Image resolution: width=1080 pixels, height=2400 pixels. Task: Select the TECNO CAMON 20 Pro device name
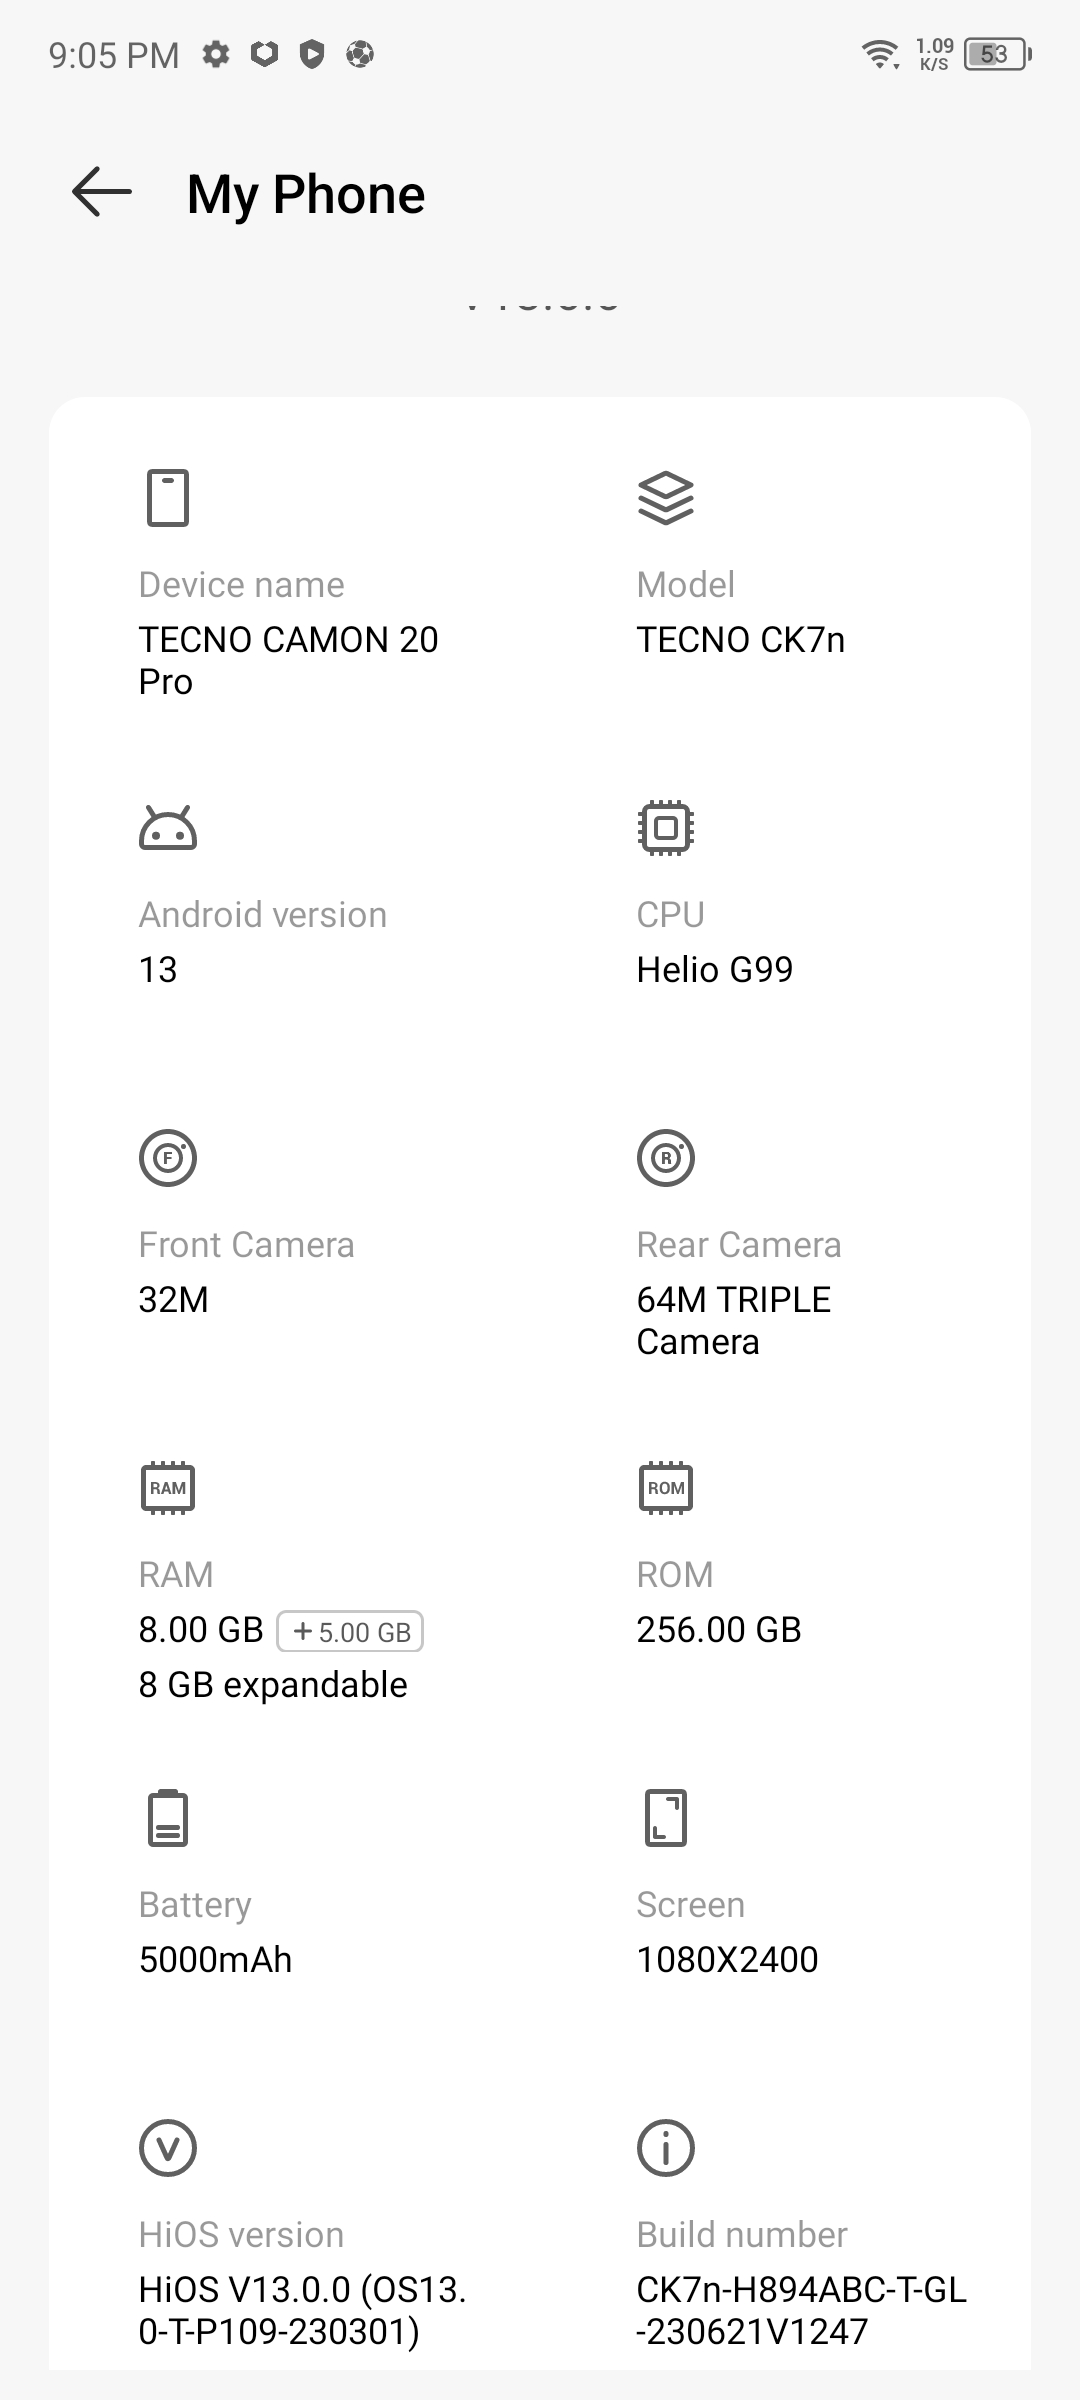(x=288, y=660)
